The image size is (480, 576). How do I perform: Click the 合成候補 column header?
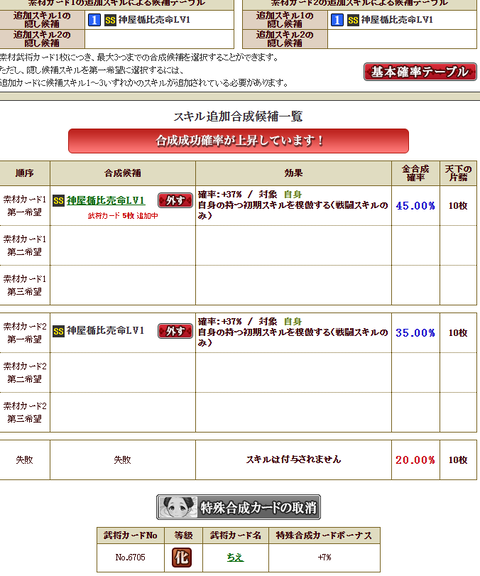click(123, 173)
